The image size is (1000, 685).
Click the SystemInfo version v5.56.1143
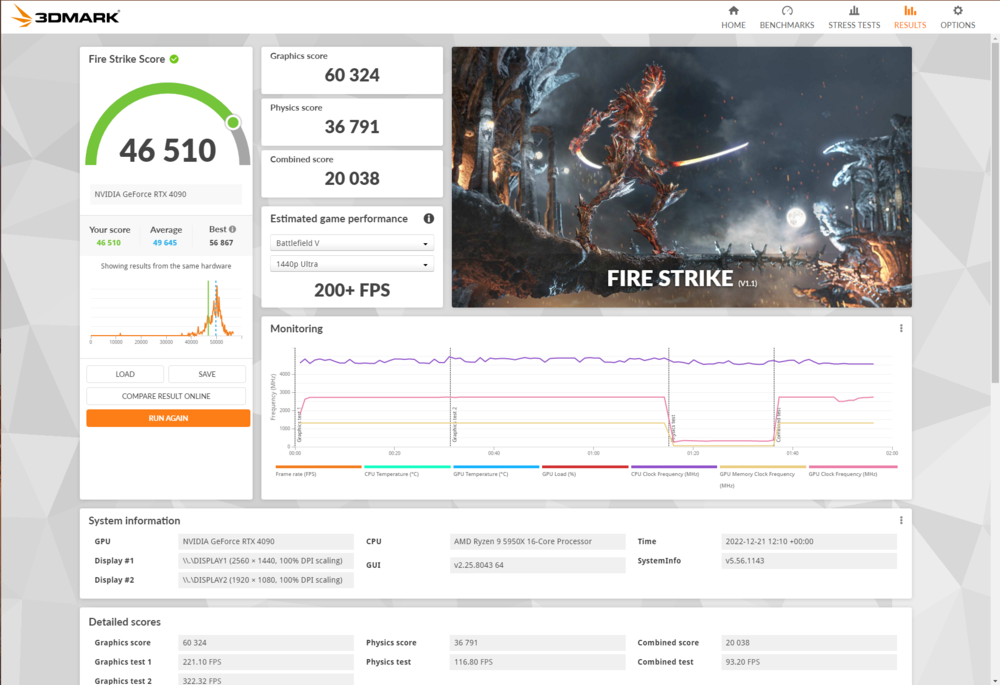[809, 561]
